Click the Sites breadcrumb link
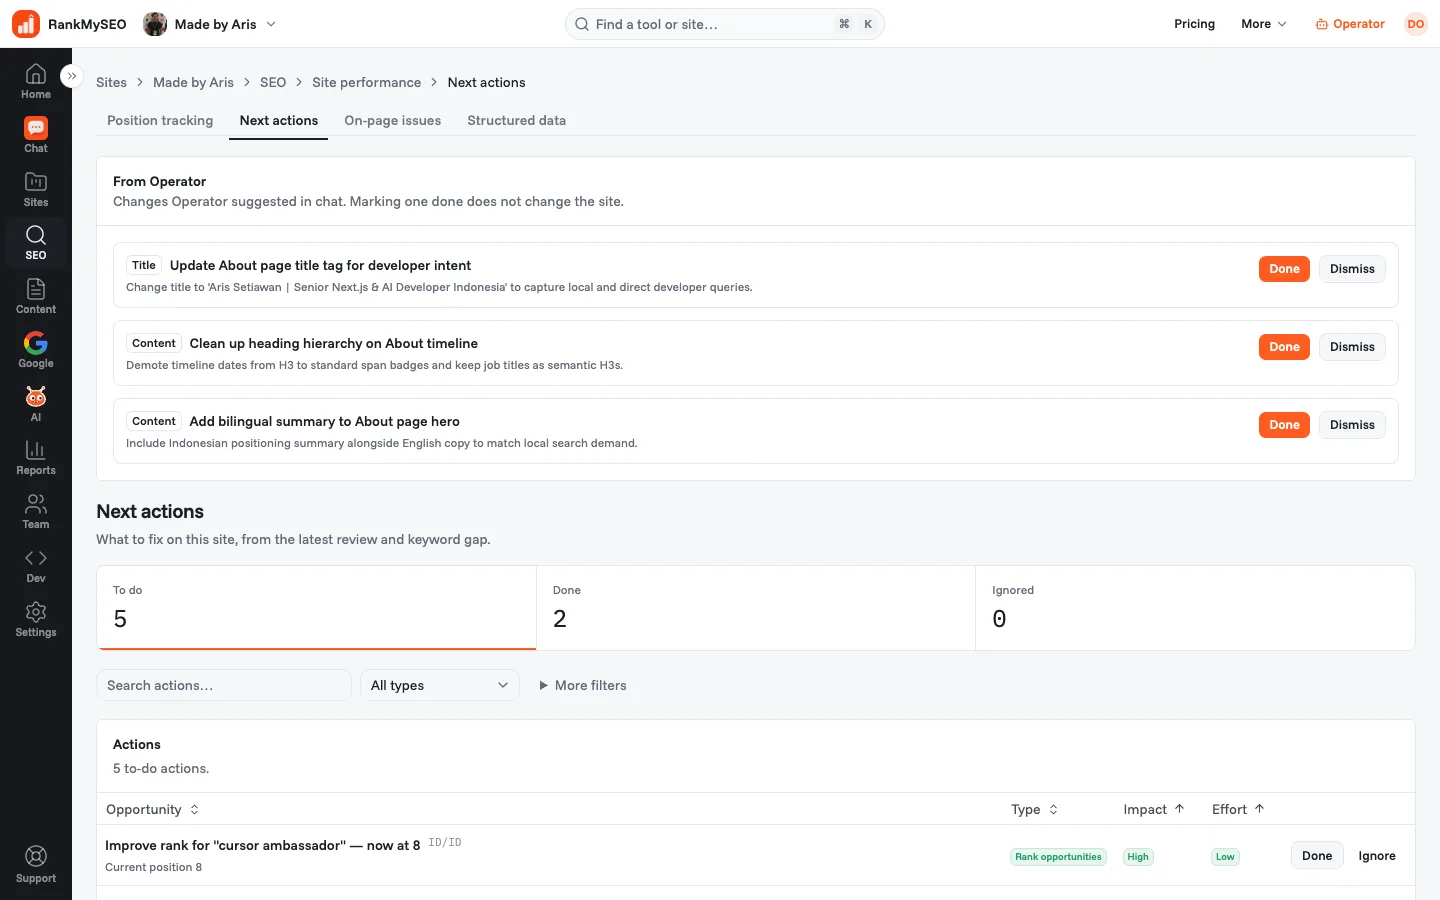 (111, 82)
